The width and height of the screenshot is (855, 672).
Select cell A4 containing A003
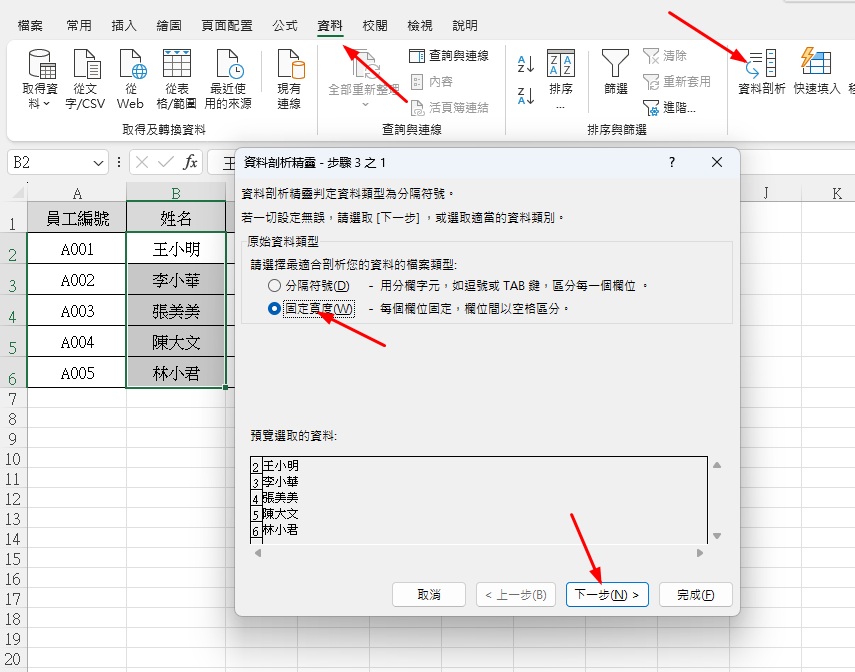coord(77,311)
